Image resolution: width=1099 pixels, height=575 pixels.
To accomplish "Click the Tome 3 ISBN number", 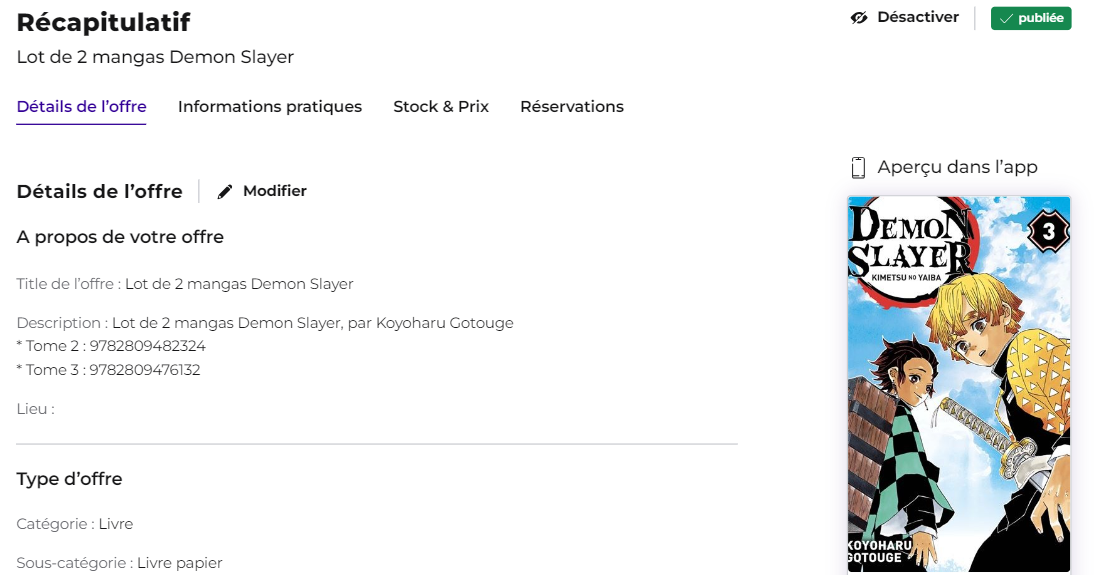I will click(144, 370).
